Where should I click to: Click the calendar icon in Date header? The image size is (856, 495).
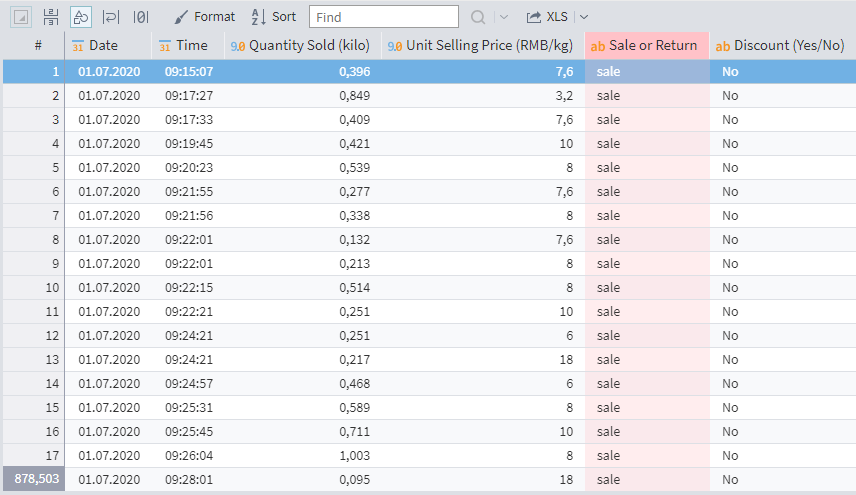tap(78, 46)
